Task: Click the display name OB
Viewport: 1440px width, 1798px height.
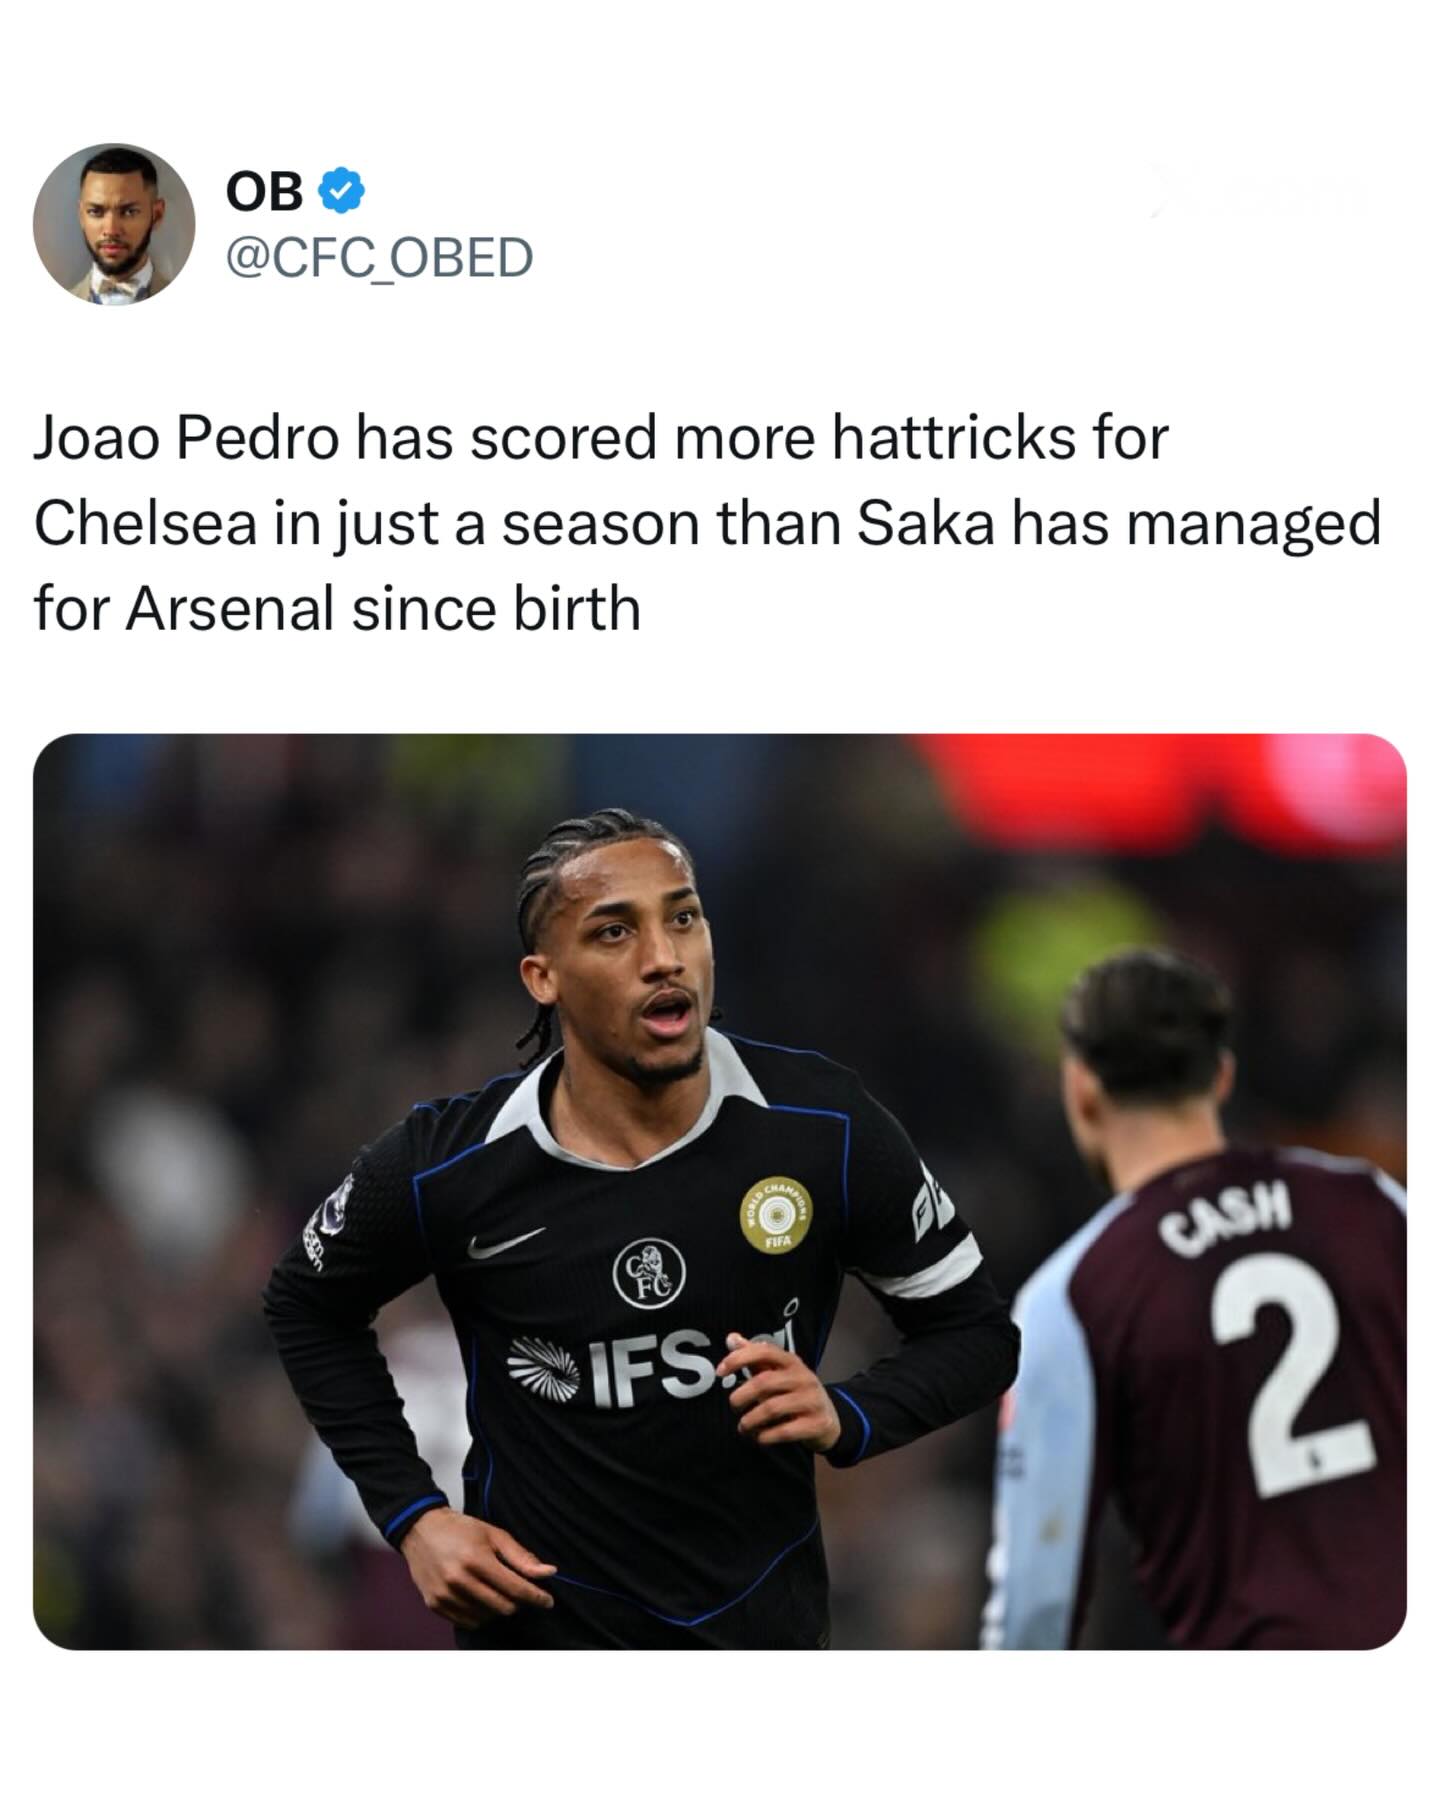Action: 264,191
